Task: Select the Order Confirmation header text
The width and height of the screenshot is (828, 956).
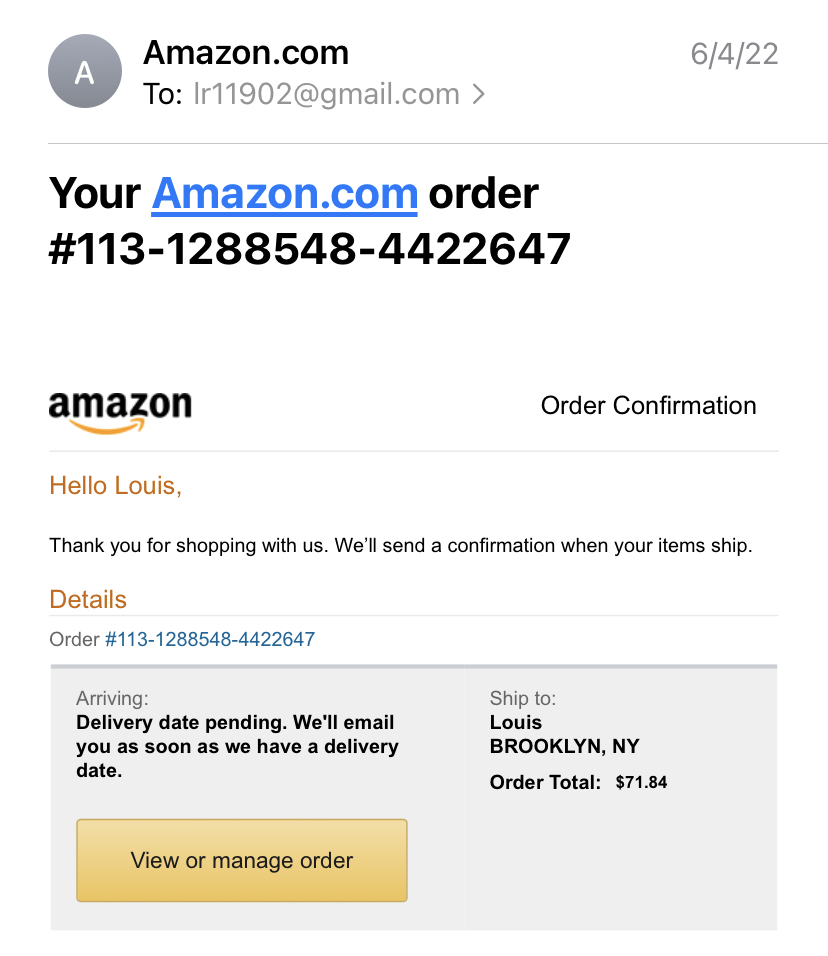Action: [648, 405]
